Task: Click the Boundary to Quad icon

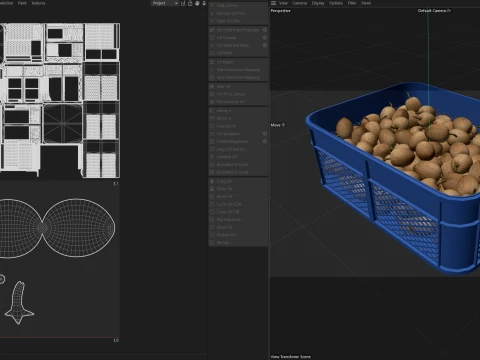Action: 212,172
